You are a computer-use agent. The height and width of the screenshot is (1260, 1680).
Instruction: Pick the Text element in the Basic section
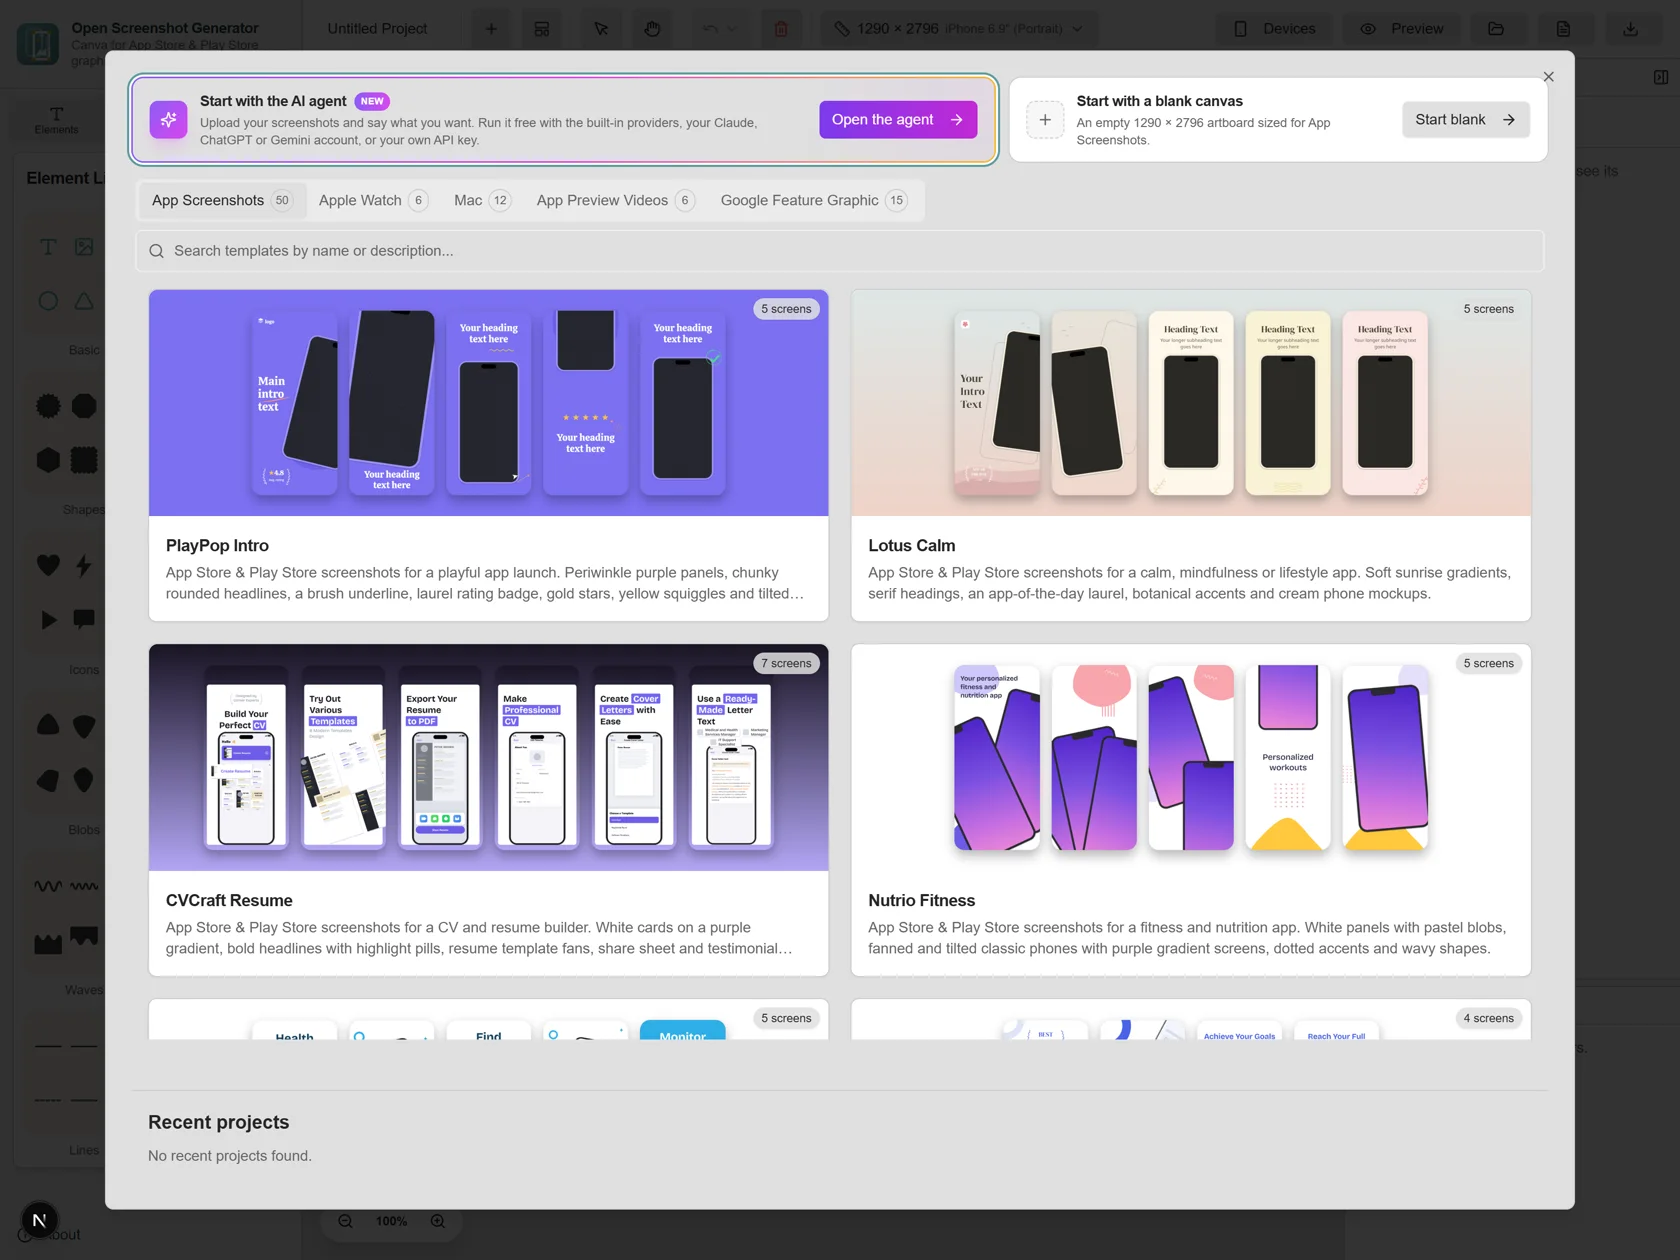click(x=48, y=247)
